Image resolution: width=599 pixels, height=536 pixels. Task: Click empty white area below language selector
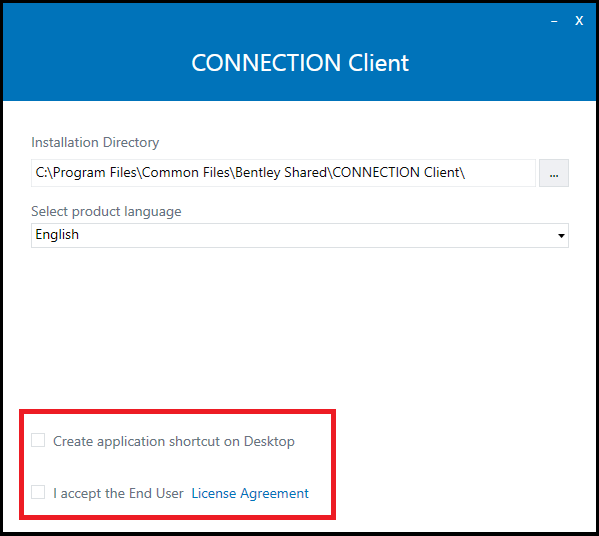coord(300,325)
